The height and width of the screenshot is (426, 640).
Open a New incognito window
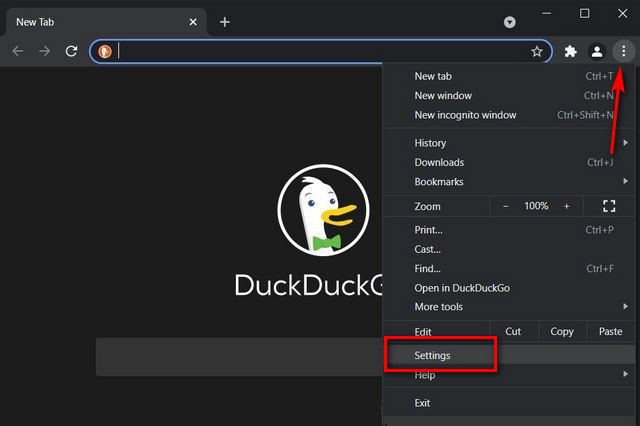pos(509,115)
